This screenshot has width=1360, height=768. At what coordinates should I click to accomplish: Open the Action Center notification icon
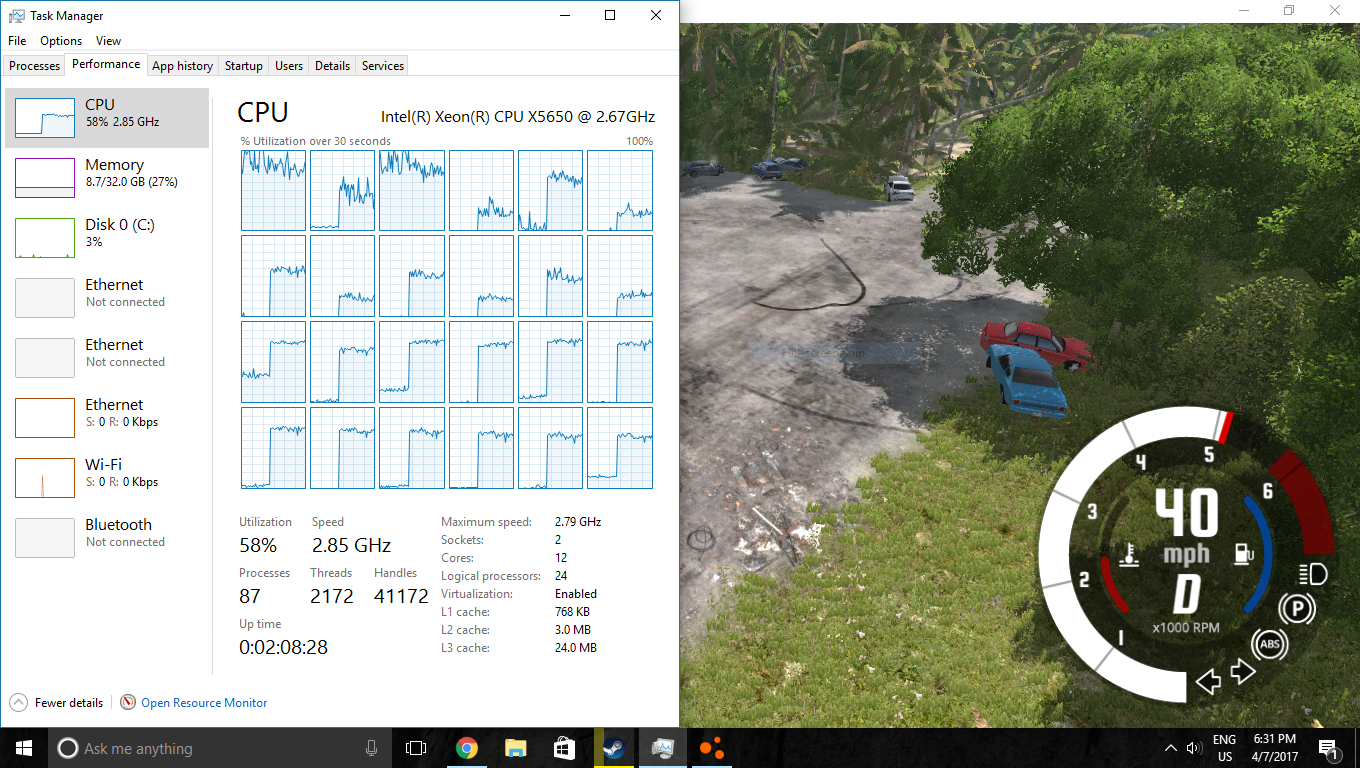pos(1329,748)
